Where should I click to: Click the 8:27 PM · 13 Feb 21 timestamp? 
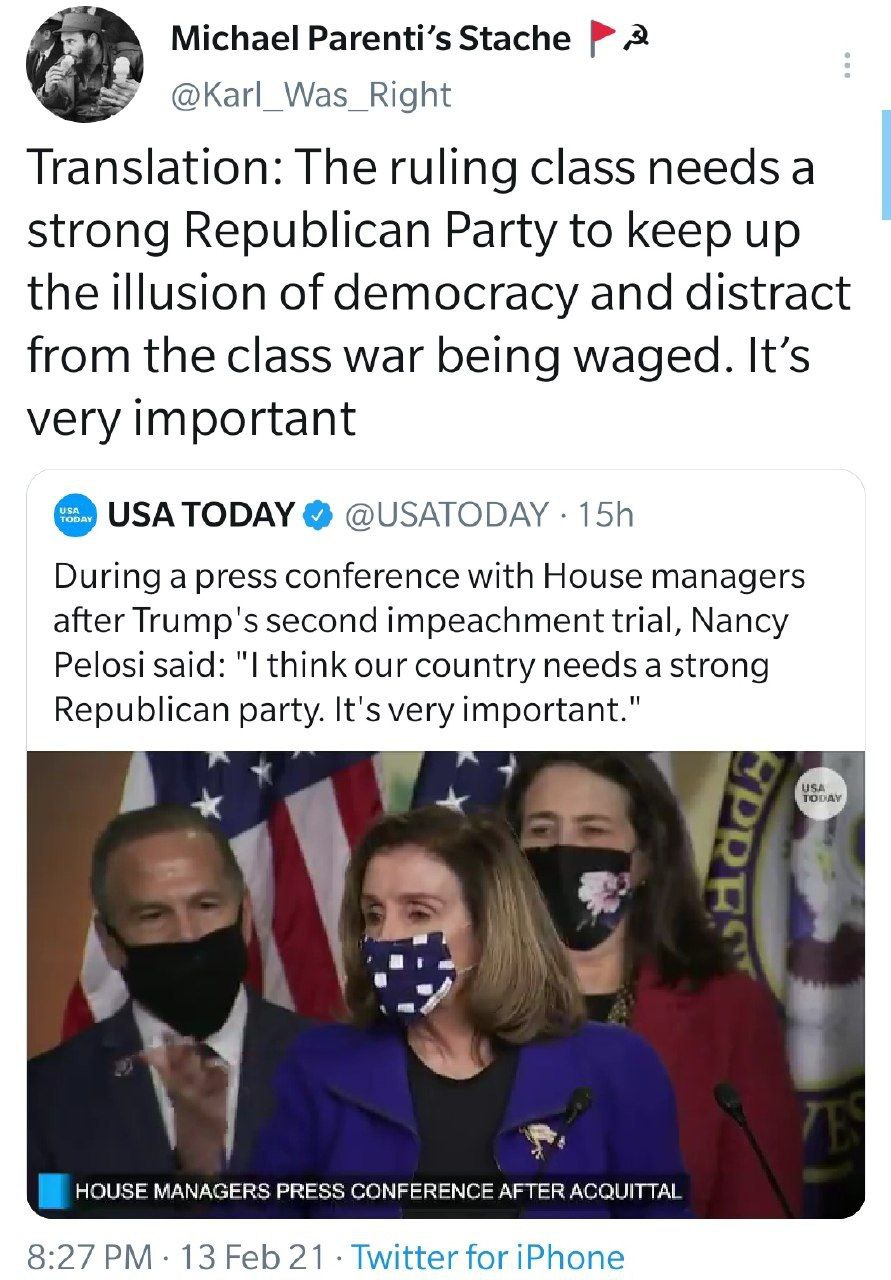(x=176, y=1257)
